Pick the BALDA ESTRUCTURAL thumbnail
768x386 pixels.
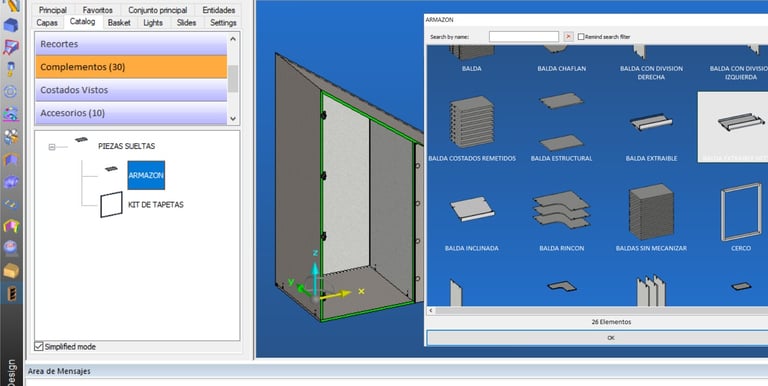[561, 121]
